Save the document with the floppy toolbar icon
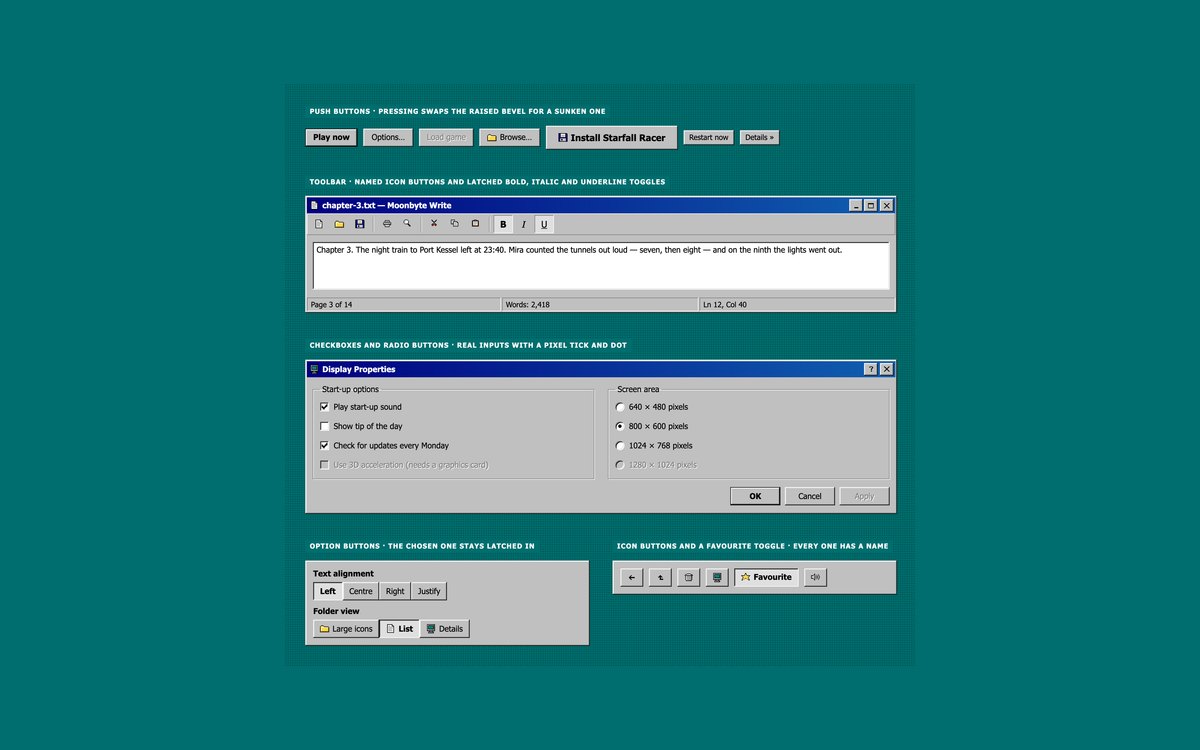This screenshot has height=750, width=1200. pos(359,224)
